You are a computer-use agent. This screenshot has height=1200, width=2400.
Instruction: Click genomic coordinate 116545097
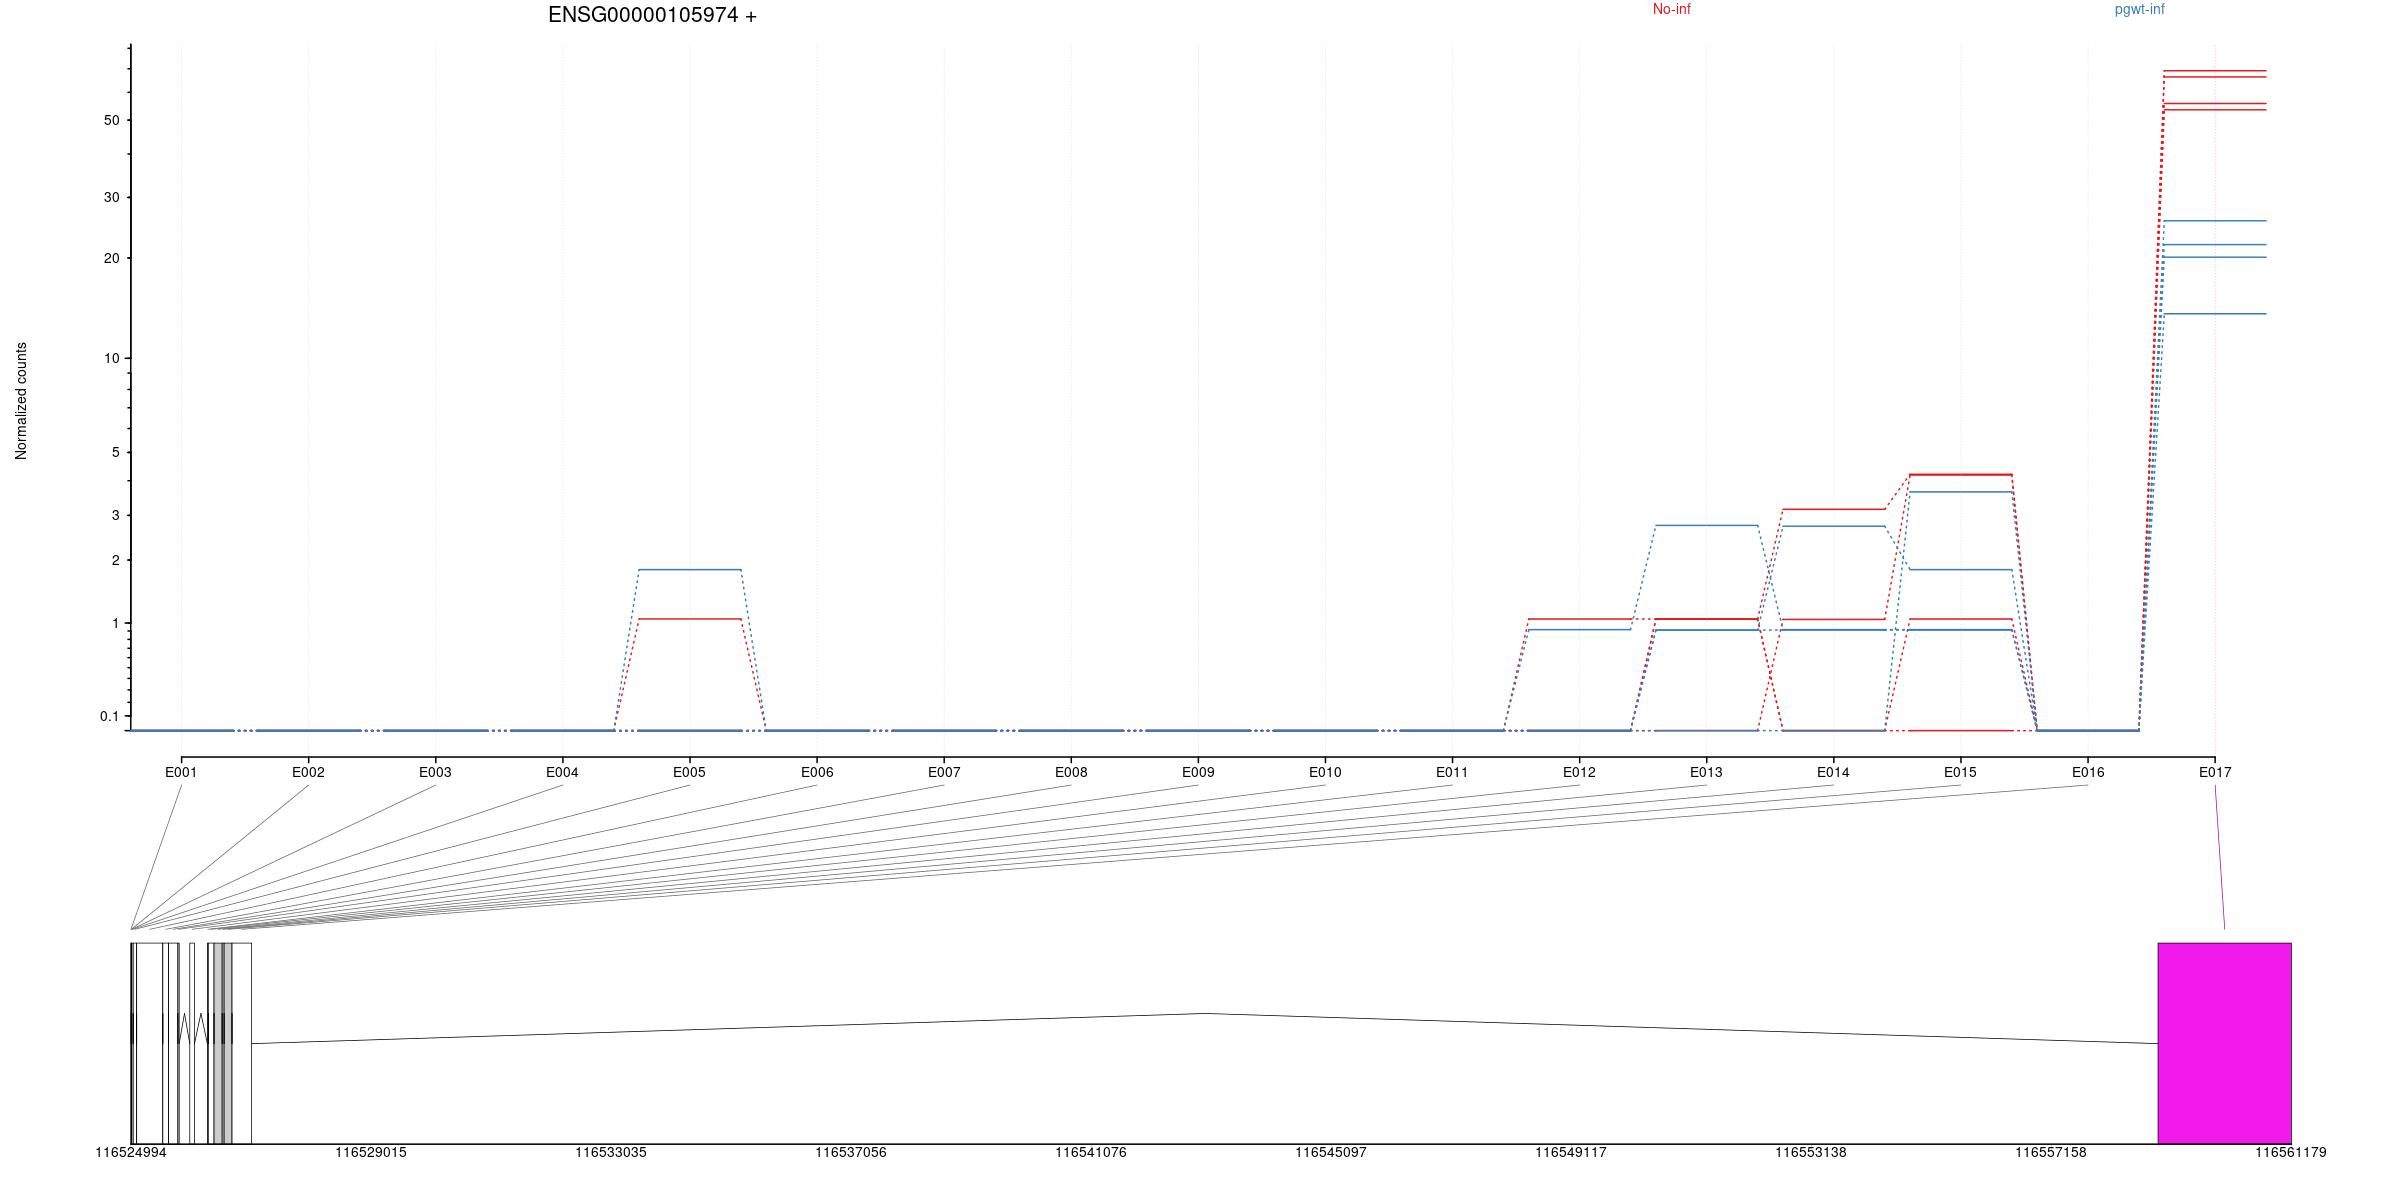tap(1331, 1153)
